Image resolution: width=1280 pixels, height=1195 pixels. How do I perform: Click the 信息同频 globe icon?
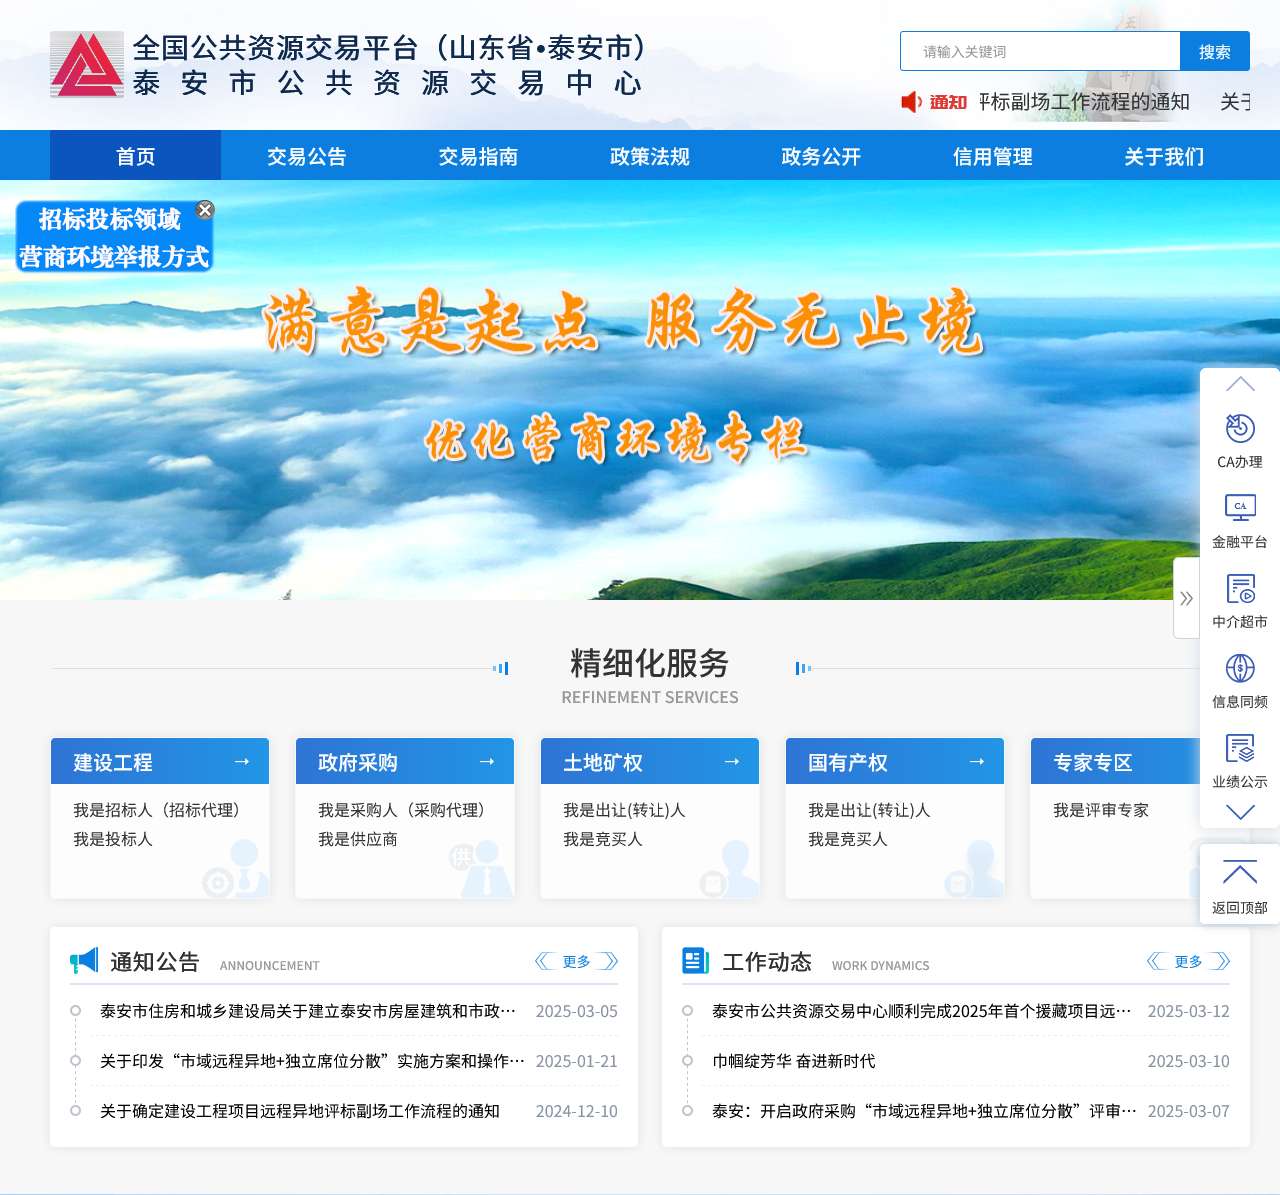[1239, 669]
